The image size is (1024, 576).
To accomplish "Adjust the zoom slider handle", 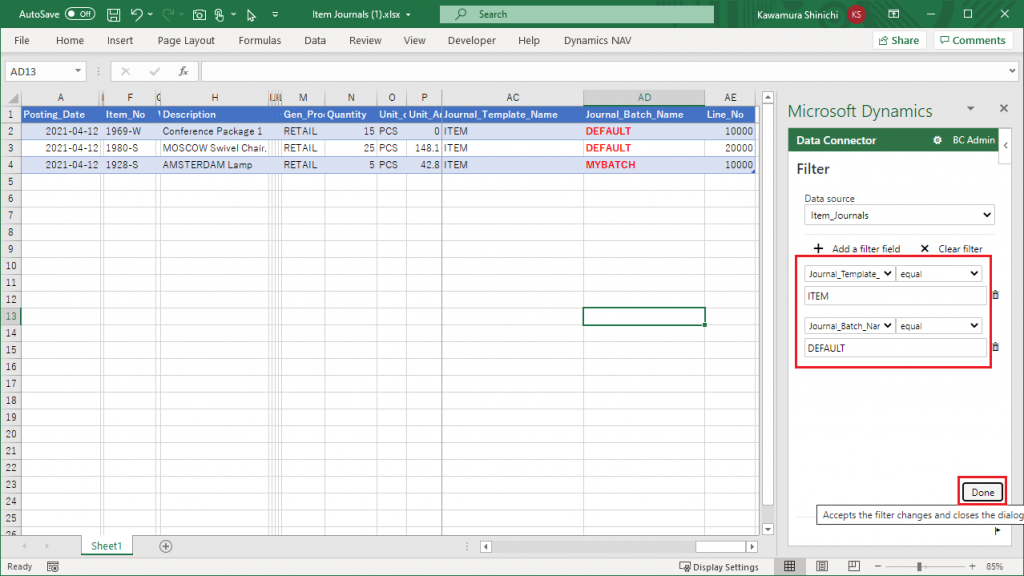I will (919, 566).
